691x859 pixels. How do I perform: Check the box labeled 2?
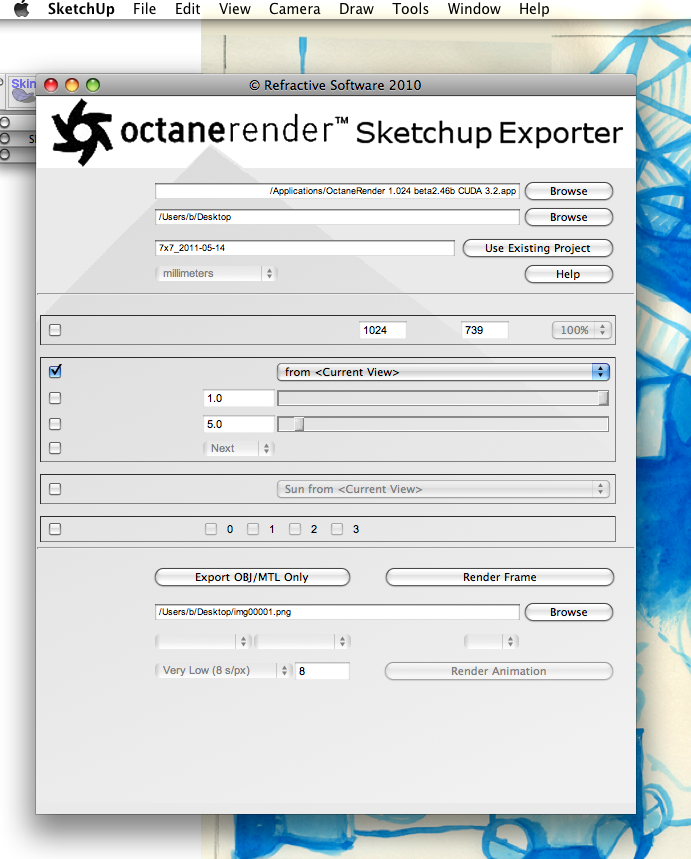click(295, 529)
